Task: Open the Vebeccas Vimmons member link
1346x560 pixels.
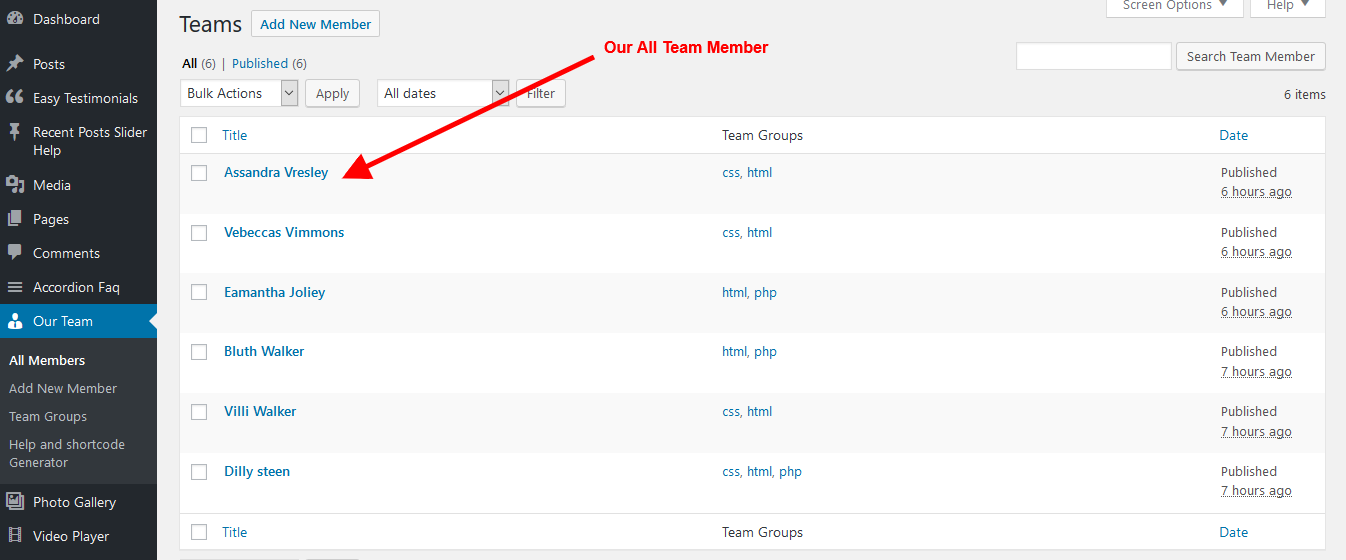Action: (284, 232)
